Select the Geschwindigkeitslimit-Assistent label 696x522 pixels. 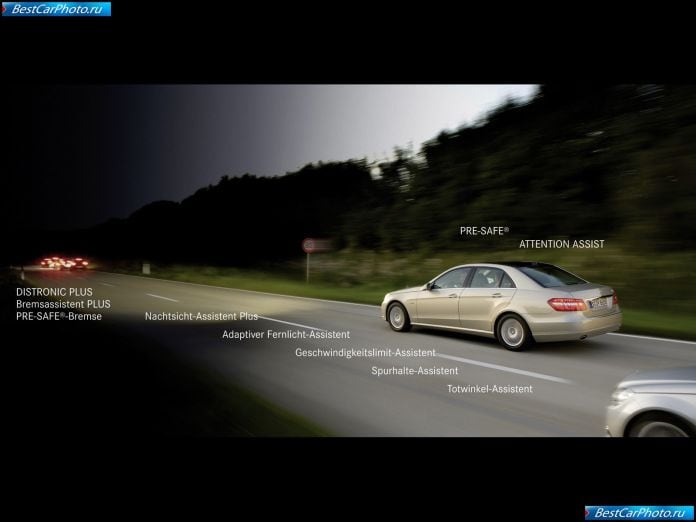point(365,352)
